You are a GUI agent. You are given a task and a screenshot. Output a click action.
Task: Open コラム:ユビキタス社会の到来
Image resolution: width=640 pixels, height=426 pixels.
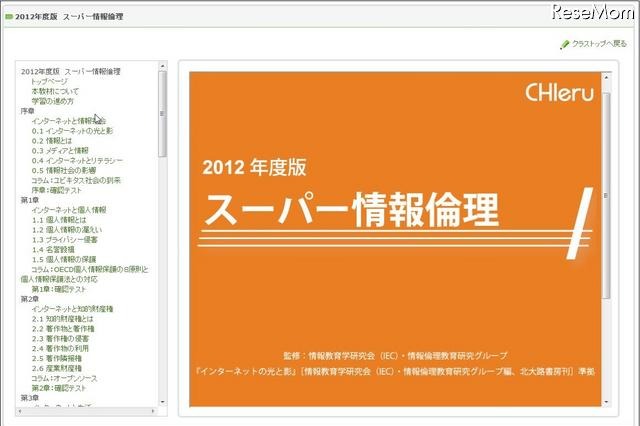tap(76, 180)
